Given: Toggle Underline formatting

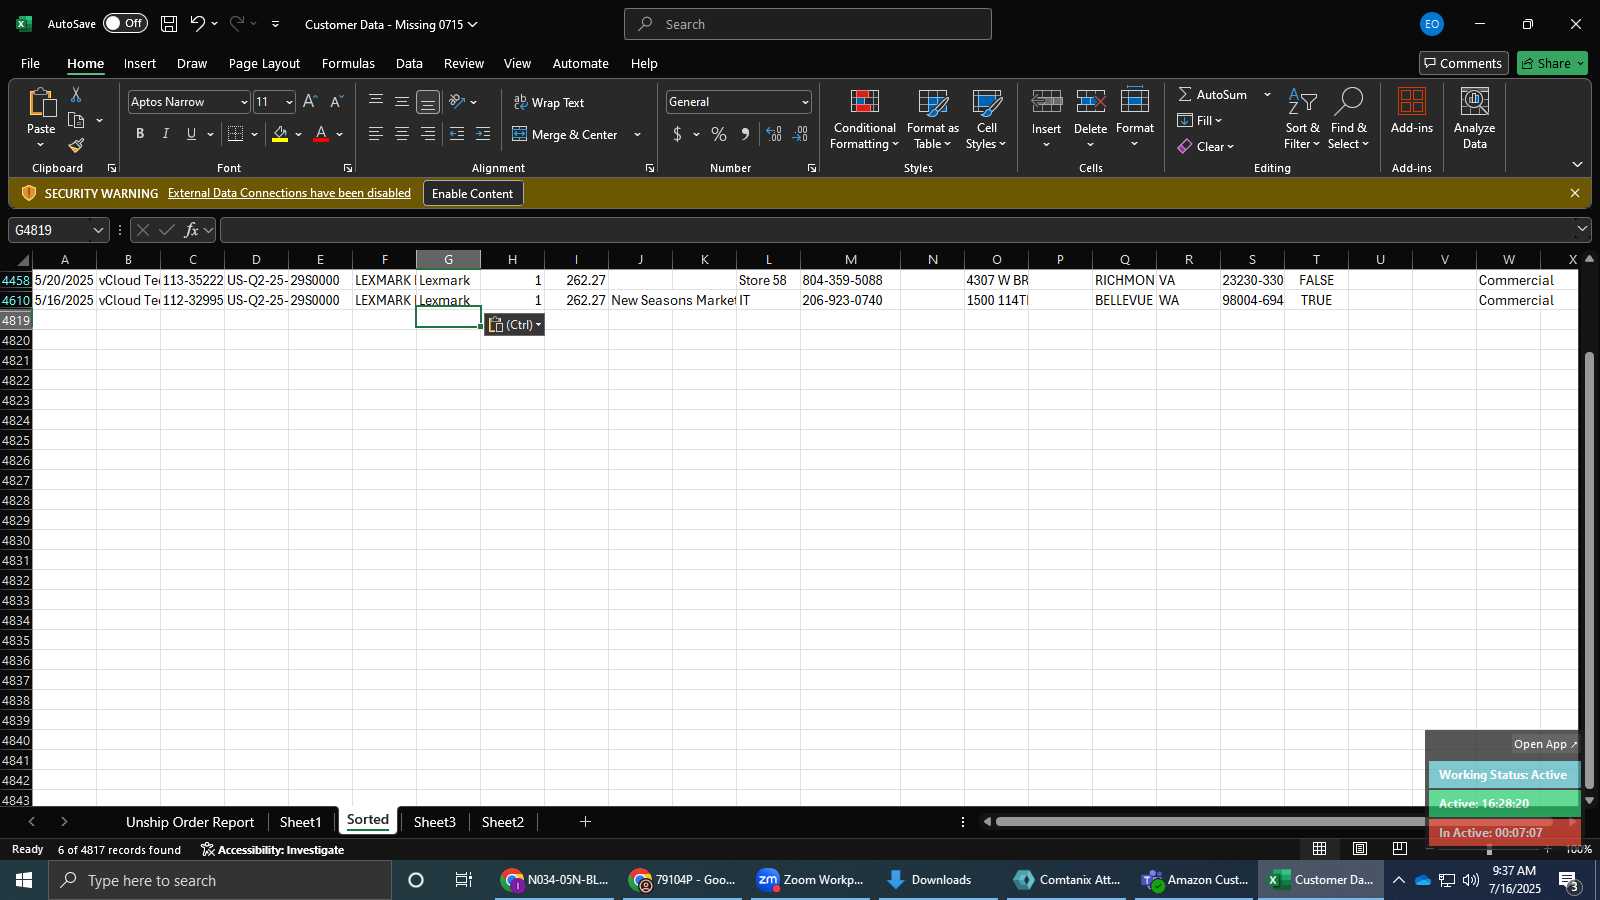Looking at the screenshot, I should click(x=191, y=134).
